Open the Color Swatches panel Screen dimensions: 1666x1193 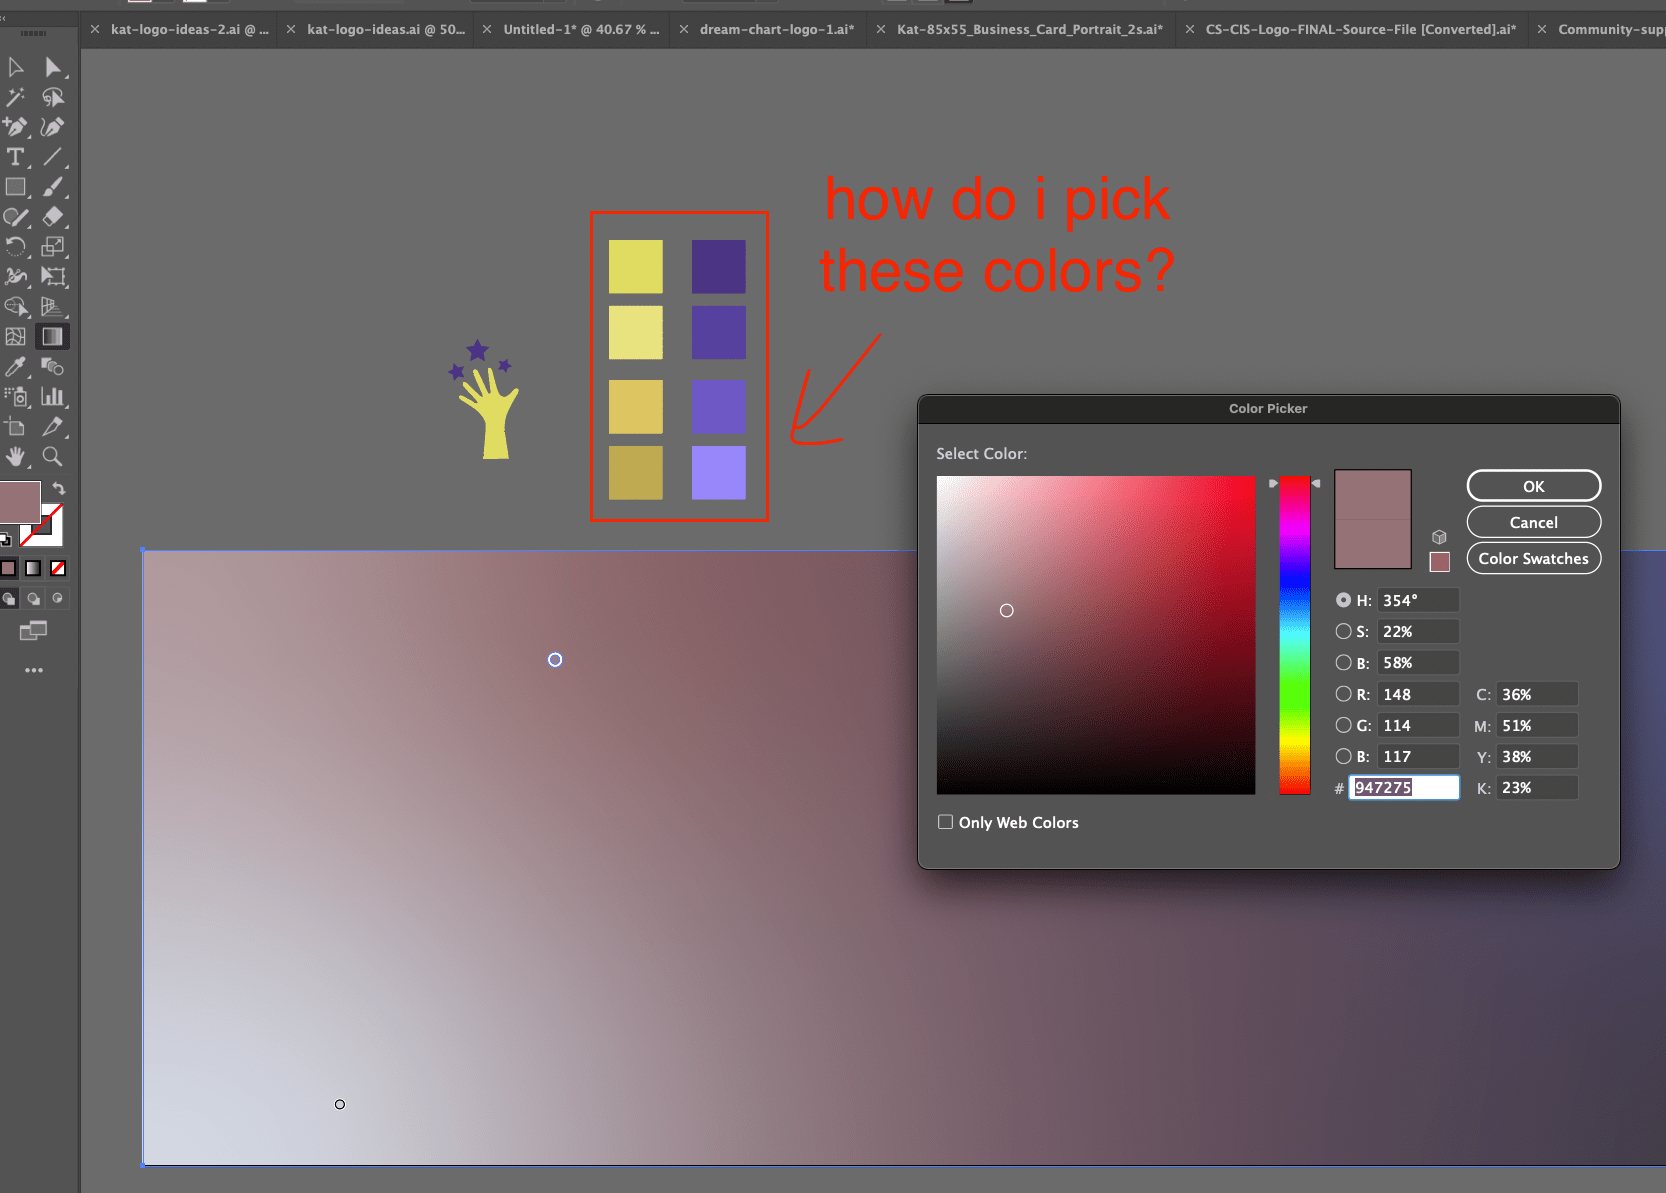click(1533, 558)
